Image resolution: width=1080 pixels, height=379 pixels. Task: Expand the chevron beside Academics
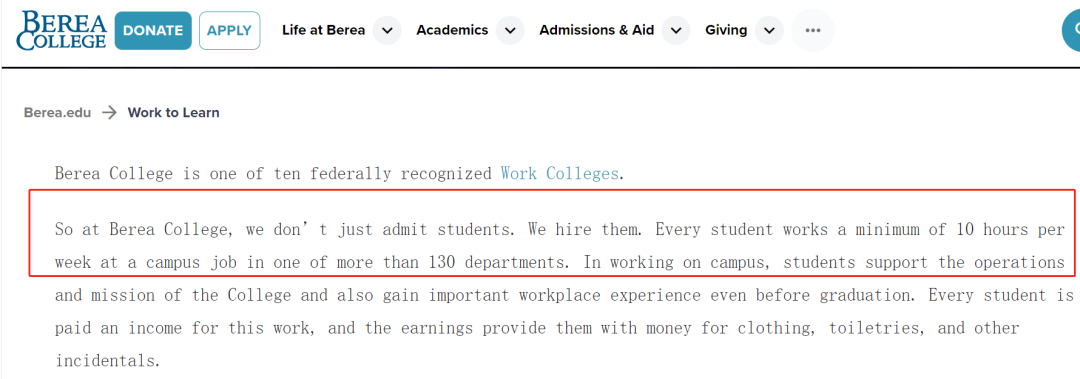point(510,30)
